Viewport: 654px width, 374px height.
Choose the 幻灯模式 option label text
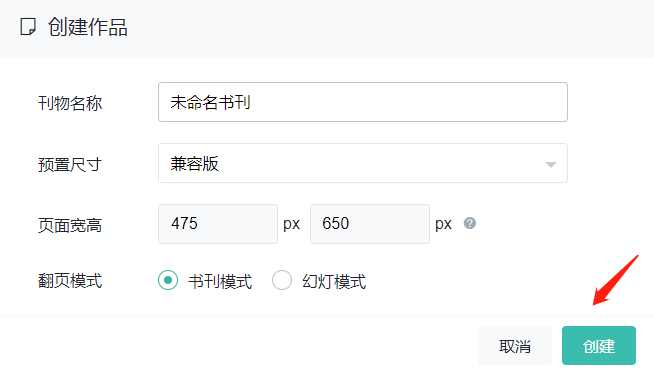coord(334,281)
